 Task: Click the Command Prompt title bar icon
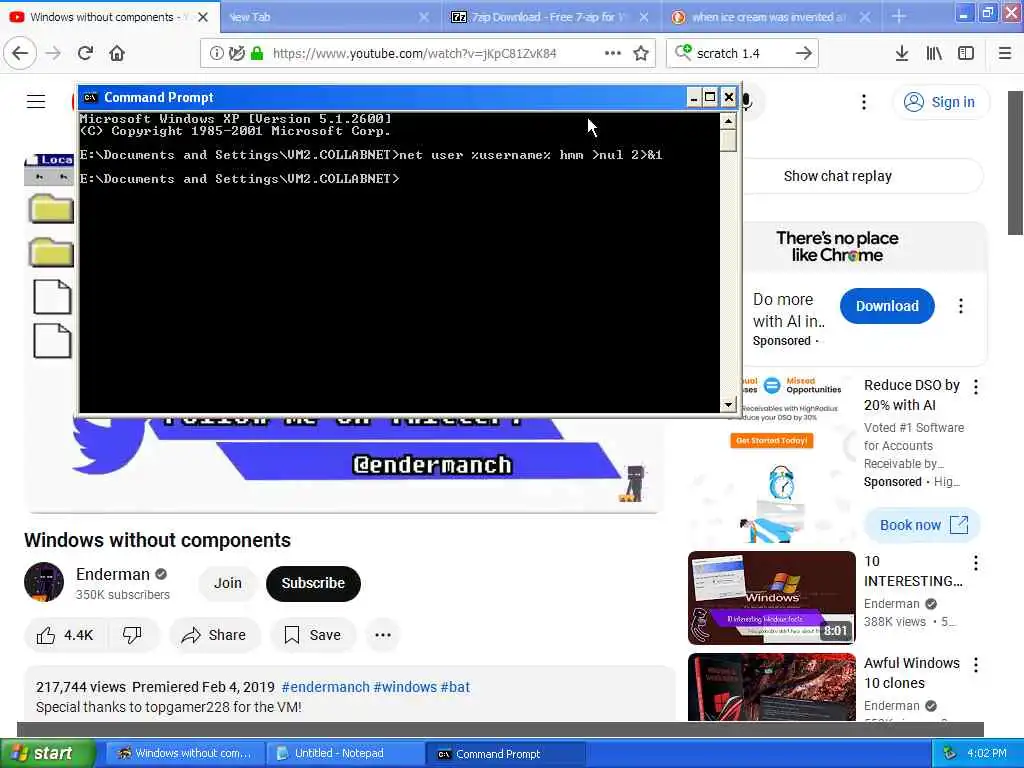(90, 97)
